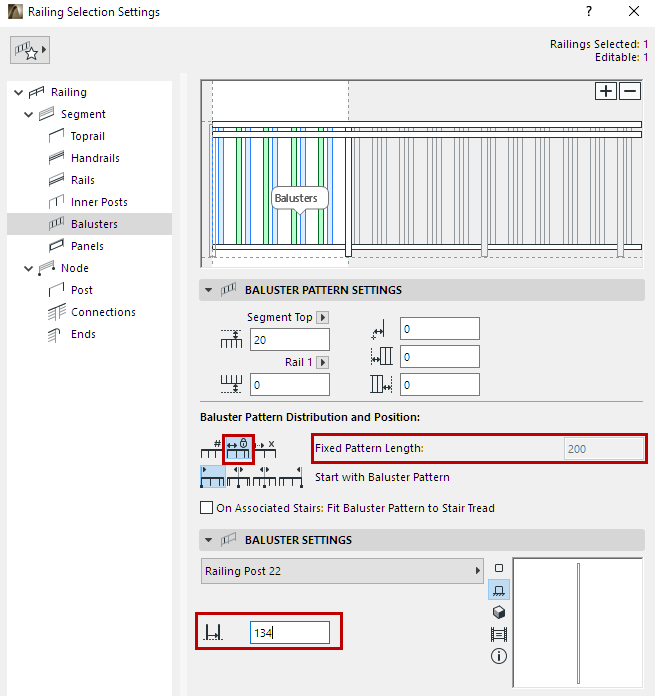This screenshot has height=696, width=655.
Task: Select fixed pattern length distribution icon
Action: (x=238, y=449)
